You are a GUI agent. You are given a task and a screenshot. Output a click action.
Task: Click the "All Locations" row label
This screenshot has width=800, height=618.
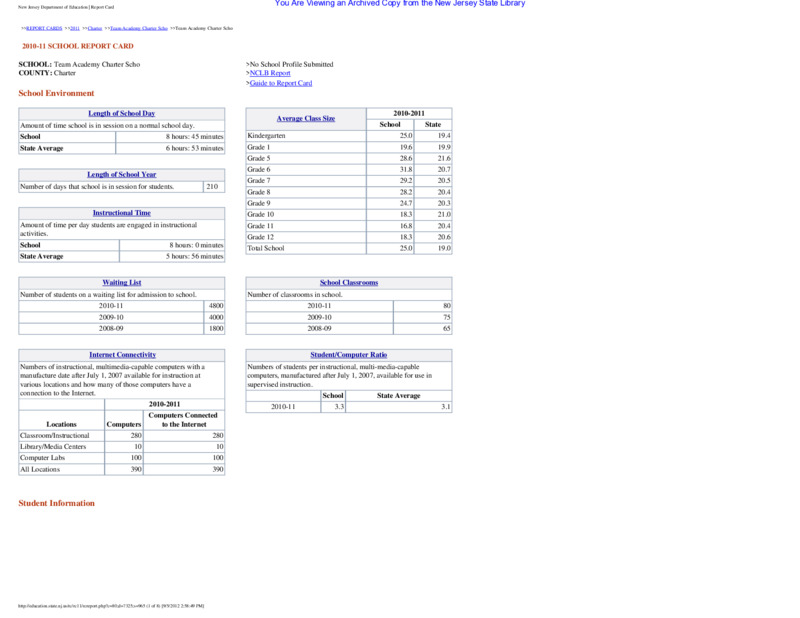point(40,469)
